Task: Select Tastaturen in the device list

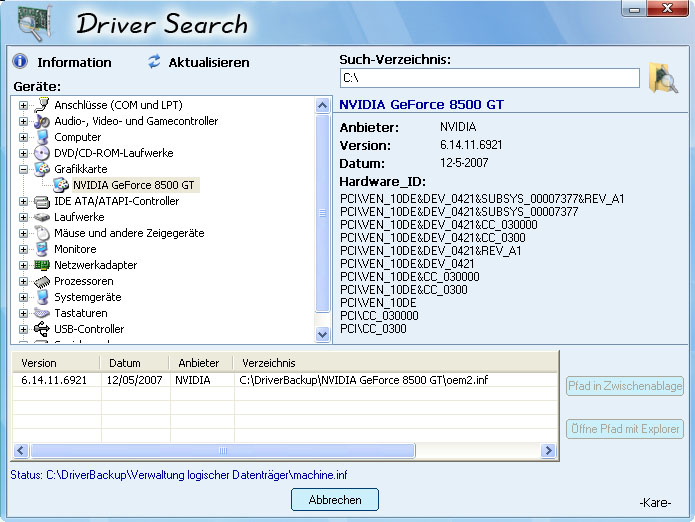Action: point(80,313)
